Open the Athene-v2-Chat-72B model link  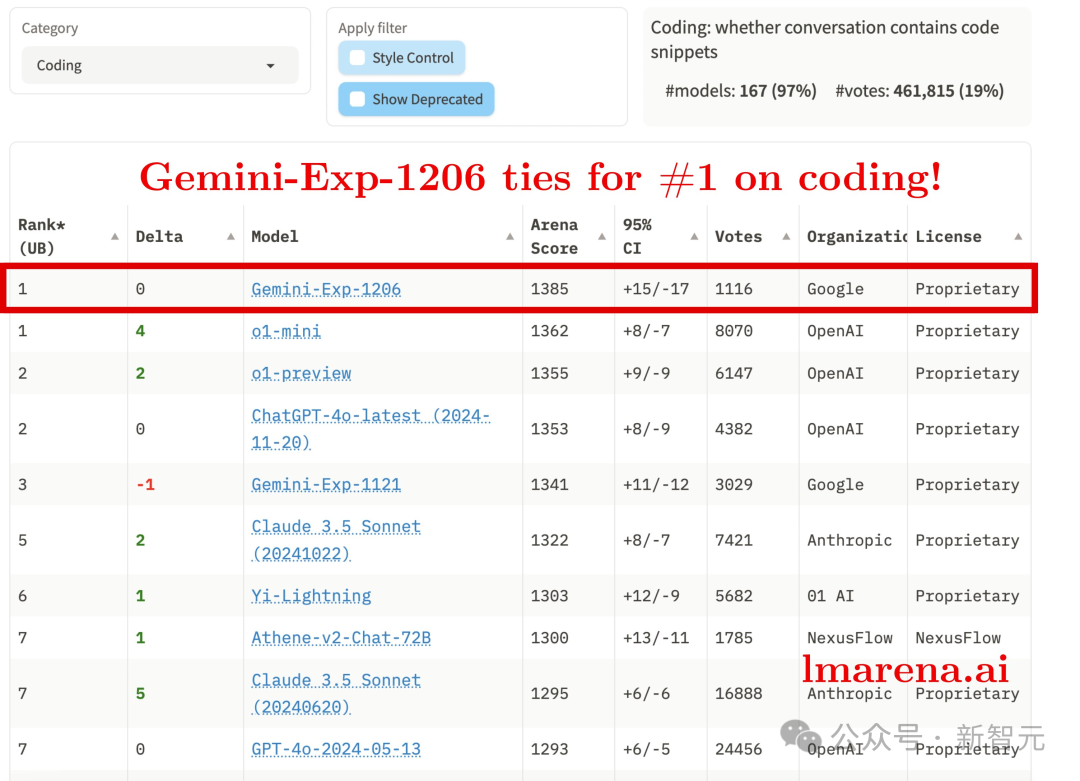[341, 638]
